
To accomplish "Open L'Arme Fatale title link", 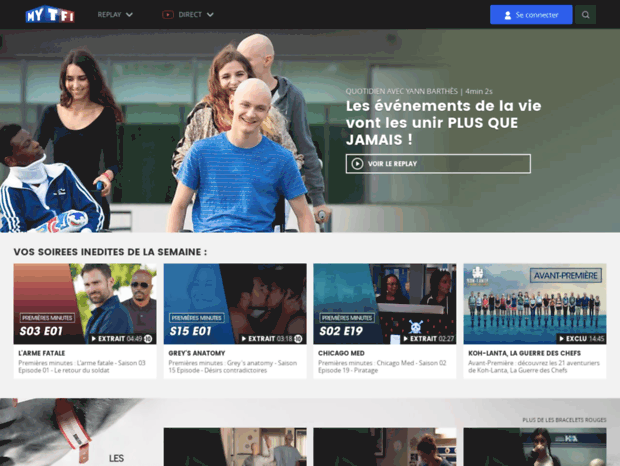I will pyautogui.click(x=42, y=353).
